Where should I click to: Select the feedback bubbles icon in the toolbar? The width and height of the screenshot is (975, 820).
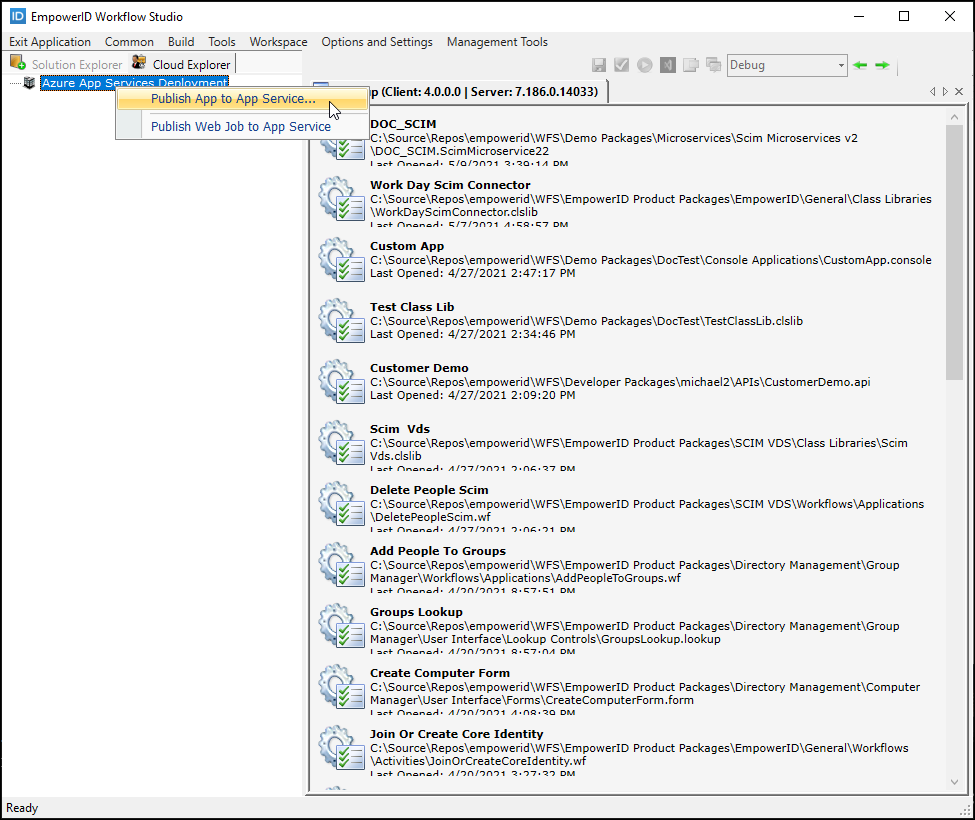[712, 64]
